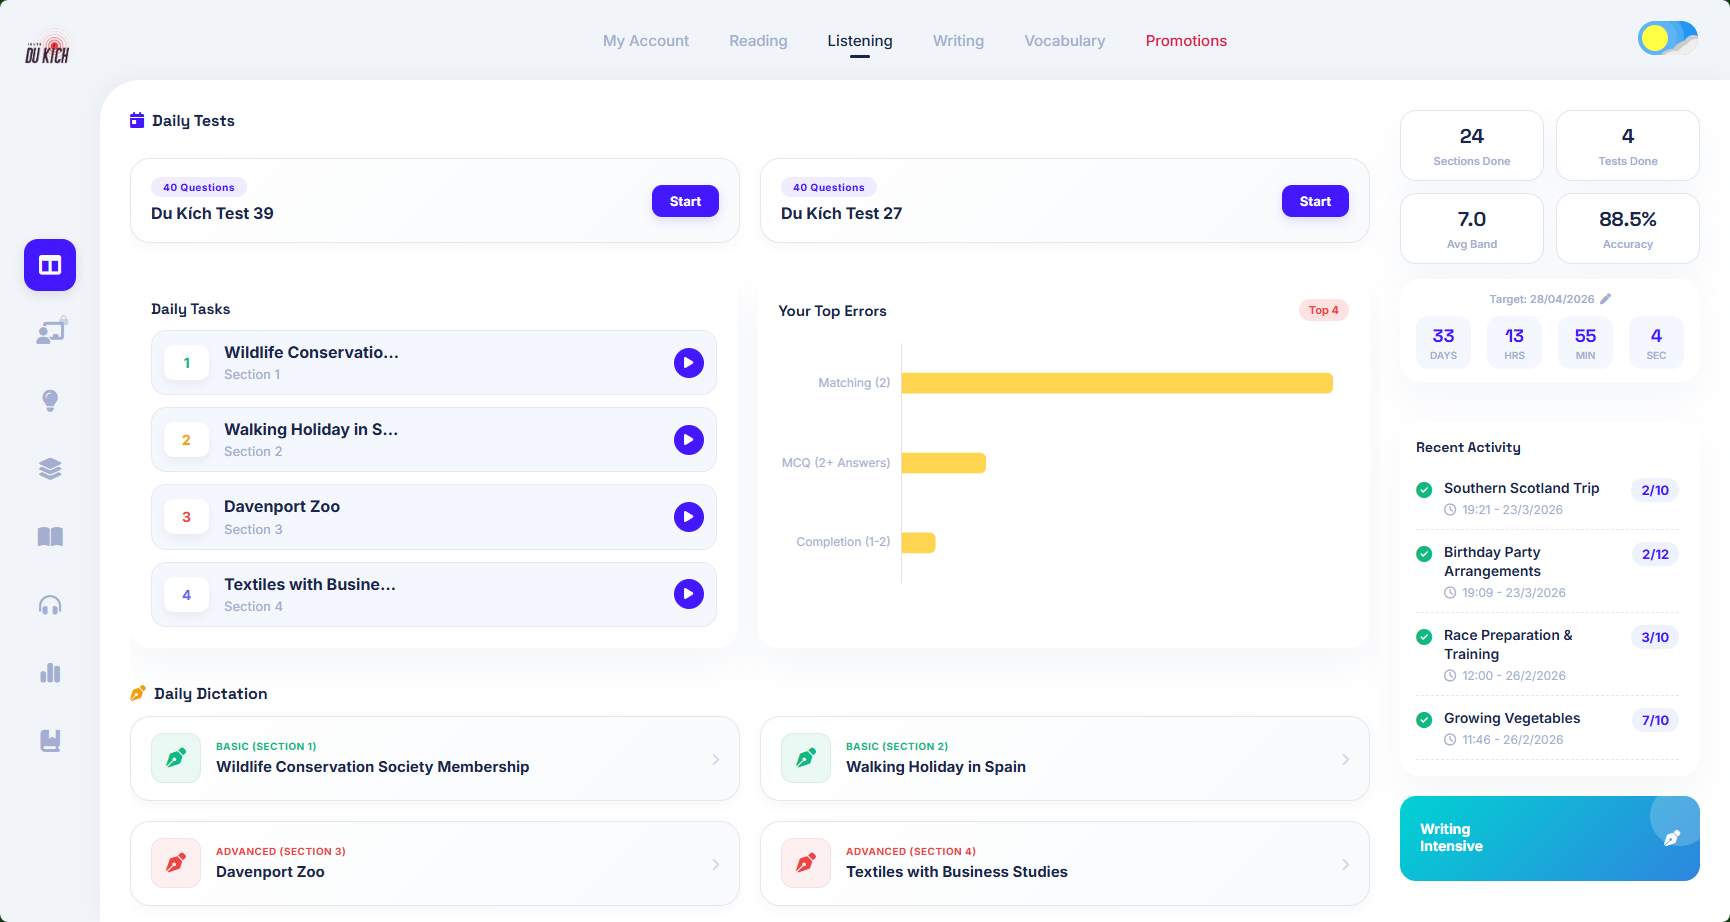Open the Writing Intensive banner
The image size is (1730, 922).
point(1549,838)
